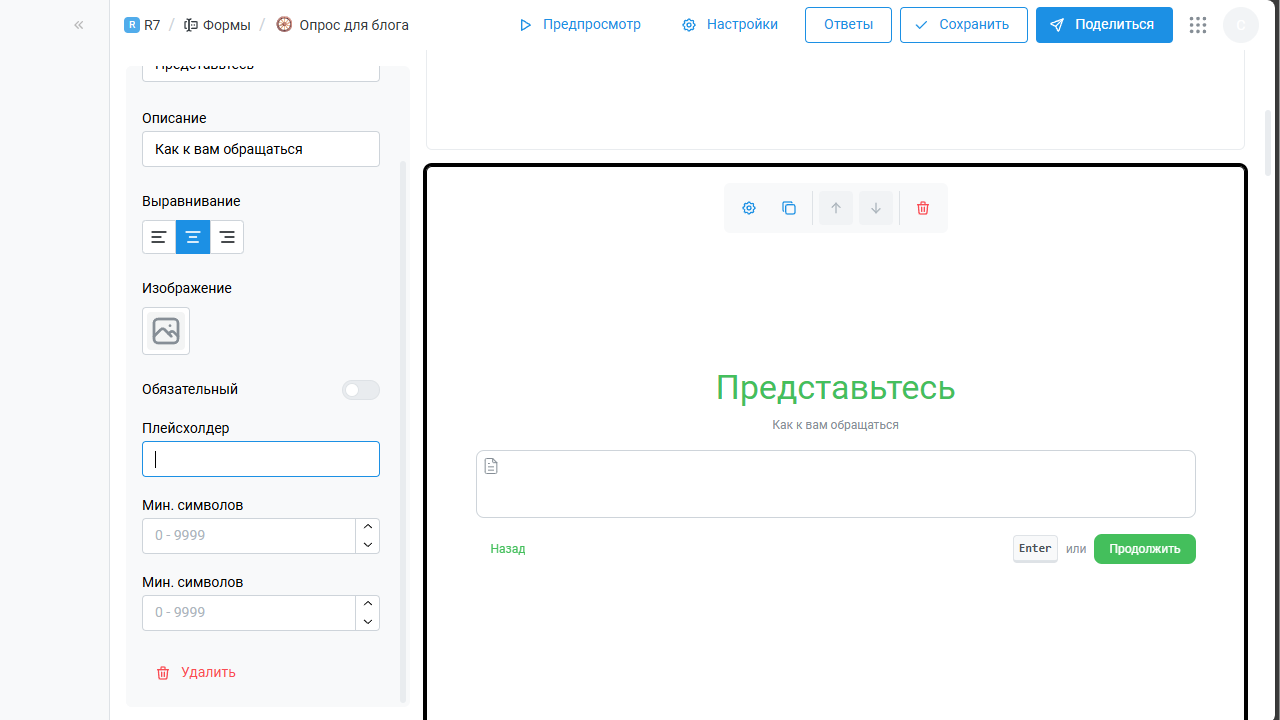Decrease first Мин. символов value

point(368,545)
